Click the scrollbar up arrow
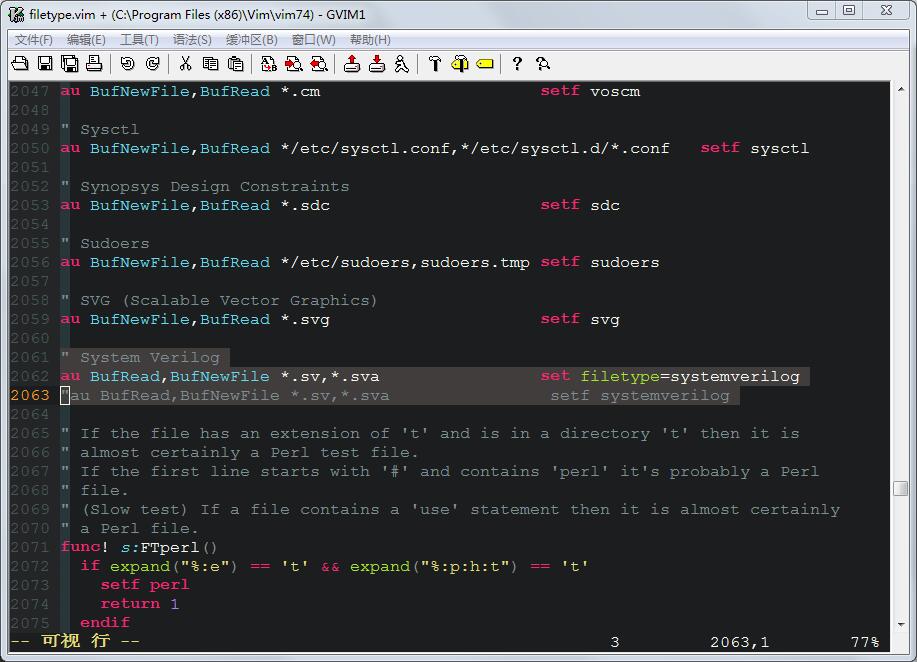This screenshot has width=917, height=662. click(x=901, y=89)
